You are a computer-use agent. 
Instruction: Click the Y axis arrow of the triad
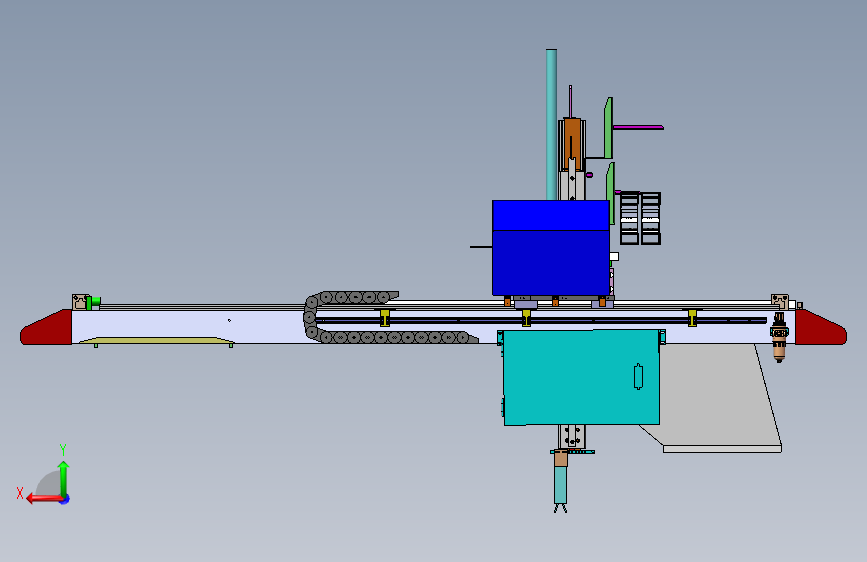(x=64, y=479)
